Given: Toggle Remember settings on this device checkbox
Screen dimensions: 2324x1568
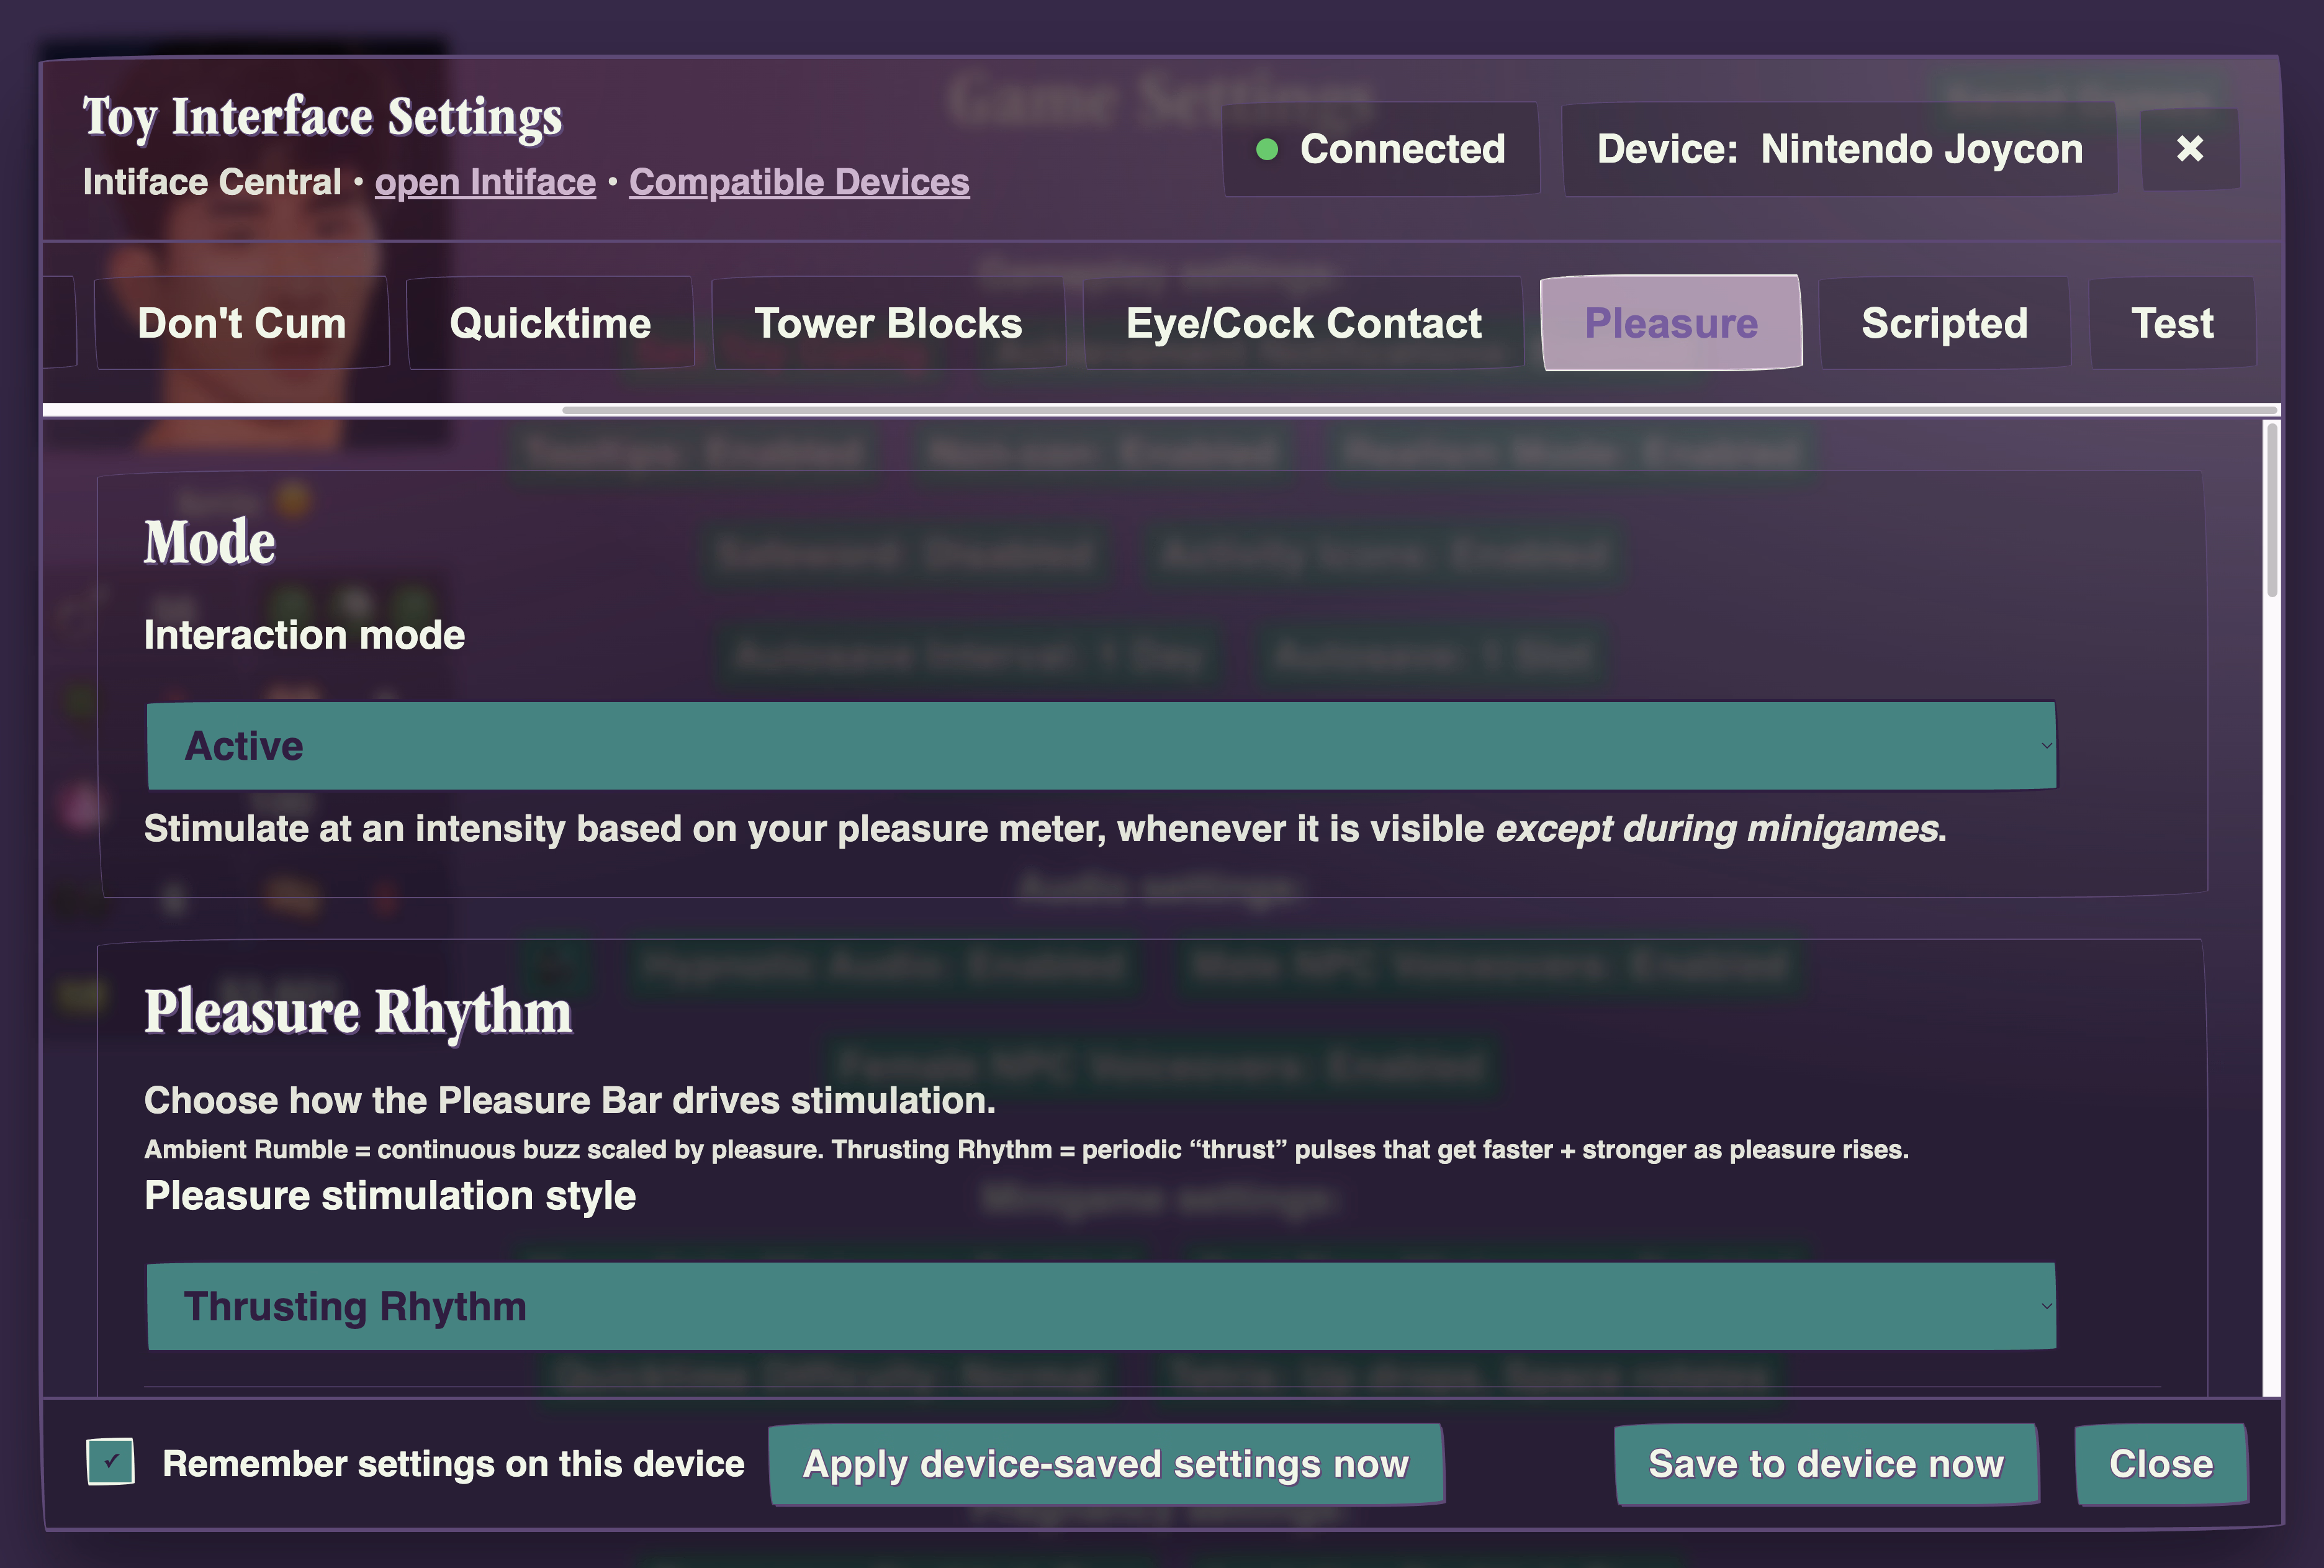Looking at the screenshot, I should (110, 1462).
